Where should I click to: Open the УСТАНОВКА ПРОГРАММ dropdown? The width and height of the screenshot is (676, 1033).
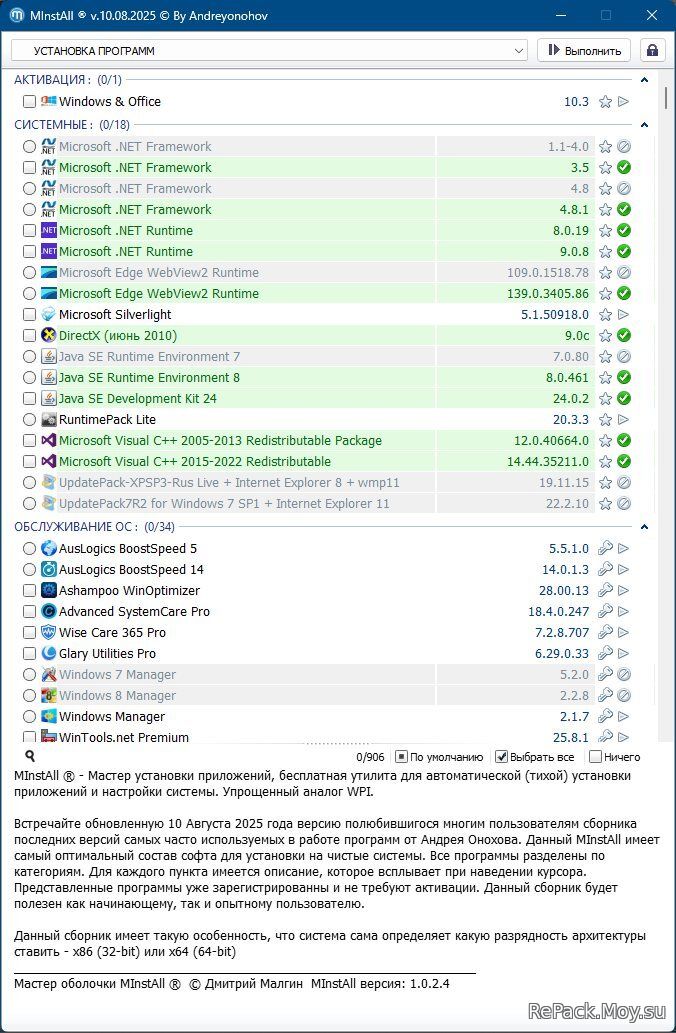pyautogui.click(x=269, y=51)
